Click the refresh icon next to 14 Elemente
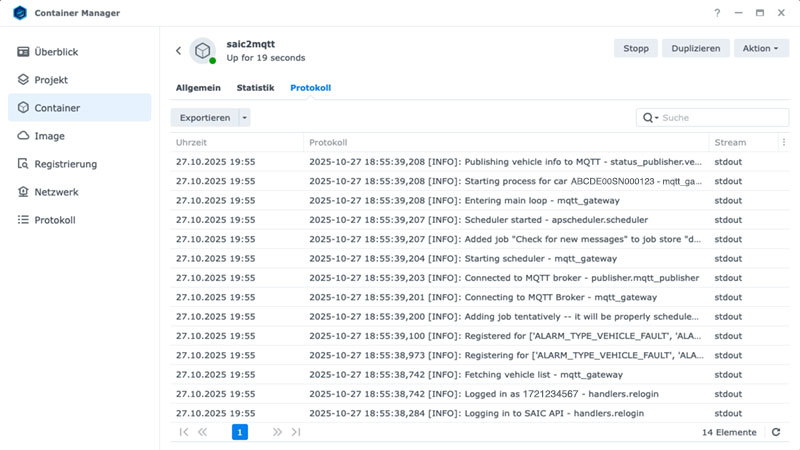 pos(775,432)
